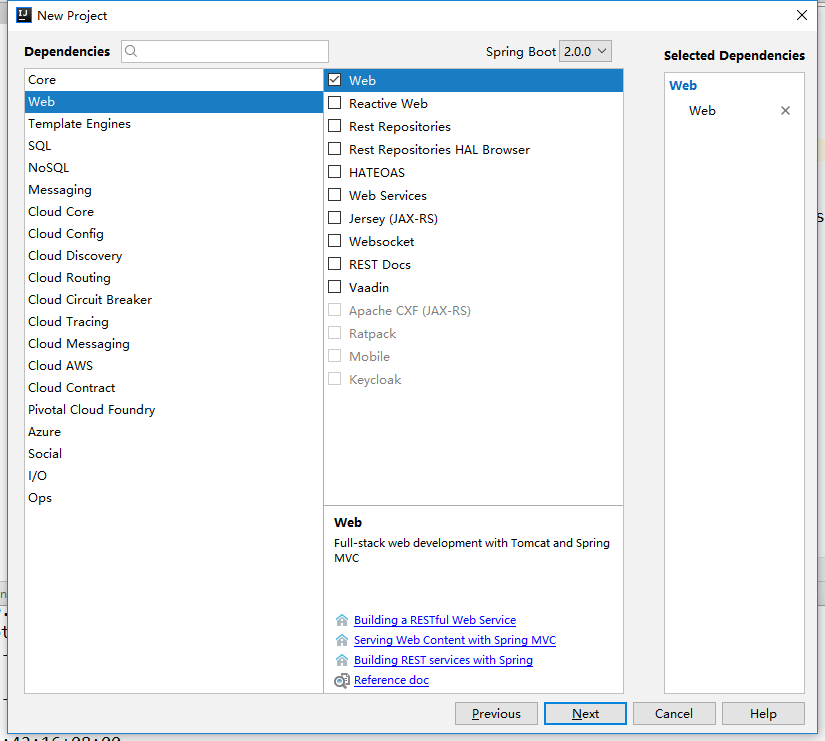Choose the Cloud Contract category
The width and height of the screenshot is (825, 741).
click(x=174, y=388)
